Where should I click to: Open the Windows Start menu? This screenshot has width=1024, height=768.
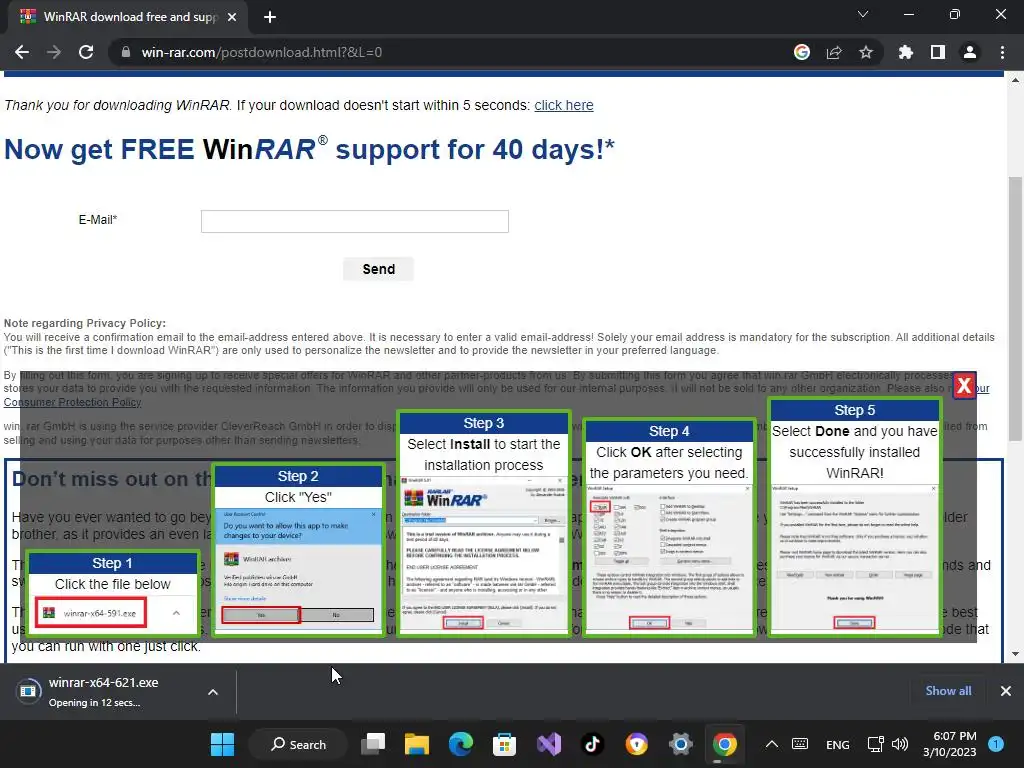[x=222, y=744]
